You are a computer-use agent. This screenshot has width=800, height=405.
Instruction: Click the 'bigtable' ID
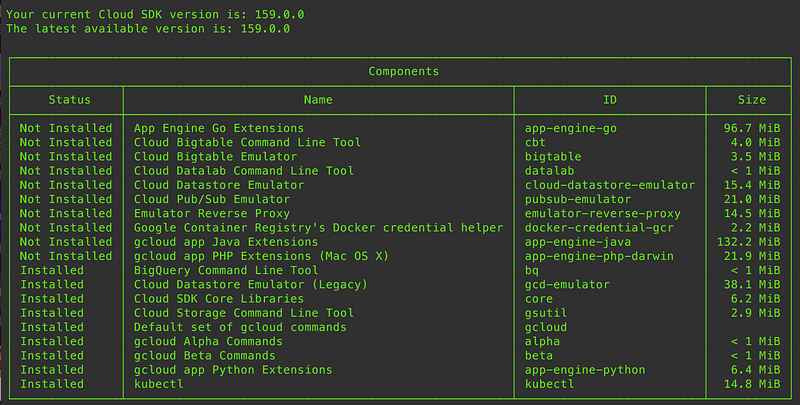click(x=553, y=157)
